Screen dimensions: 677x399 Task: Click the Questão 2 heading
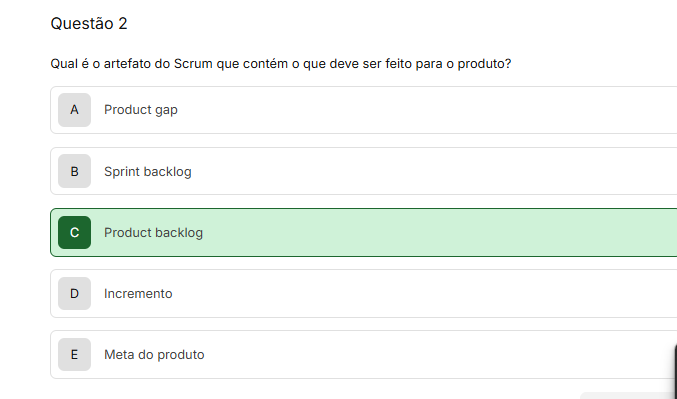coord(89,24)
